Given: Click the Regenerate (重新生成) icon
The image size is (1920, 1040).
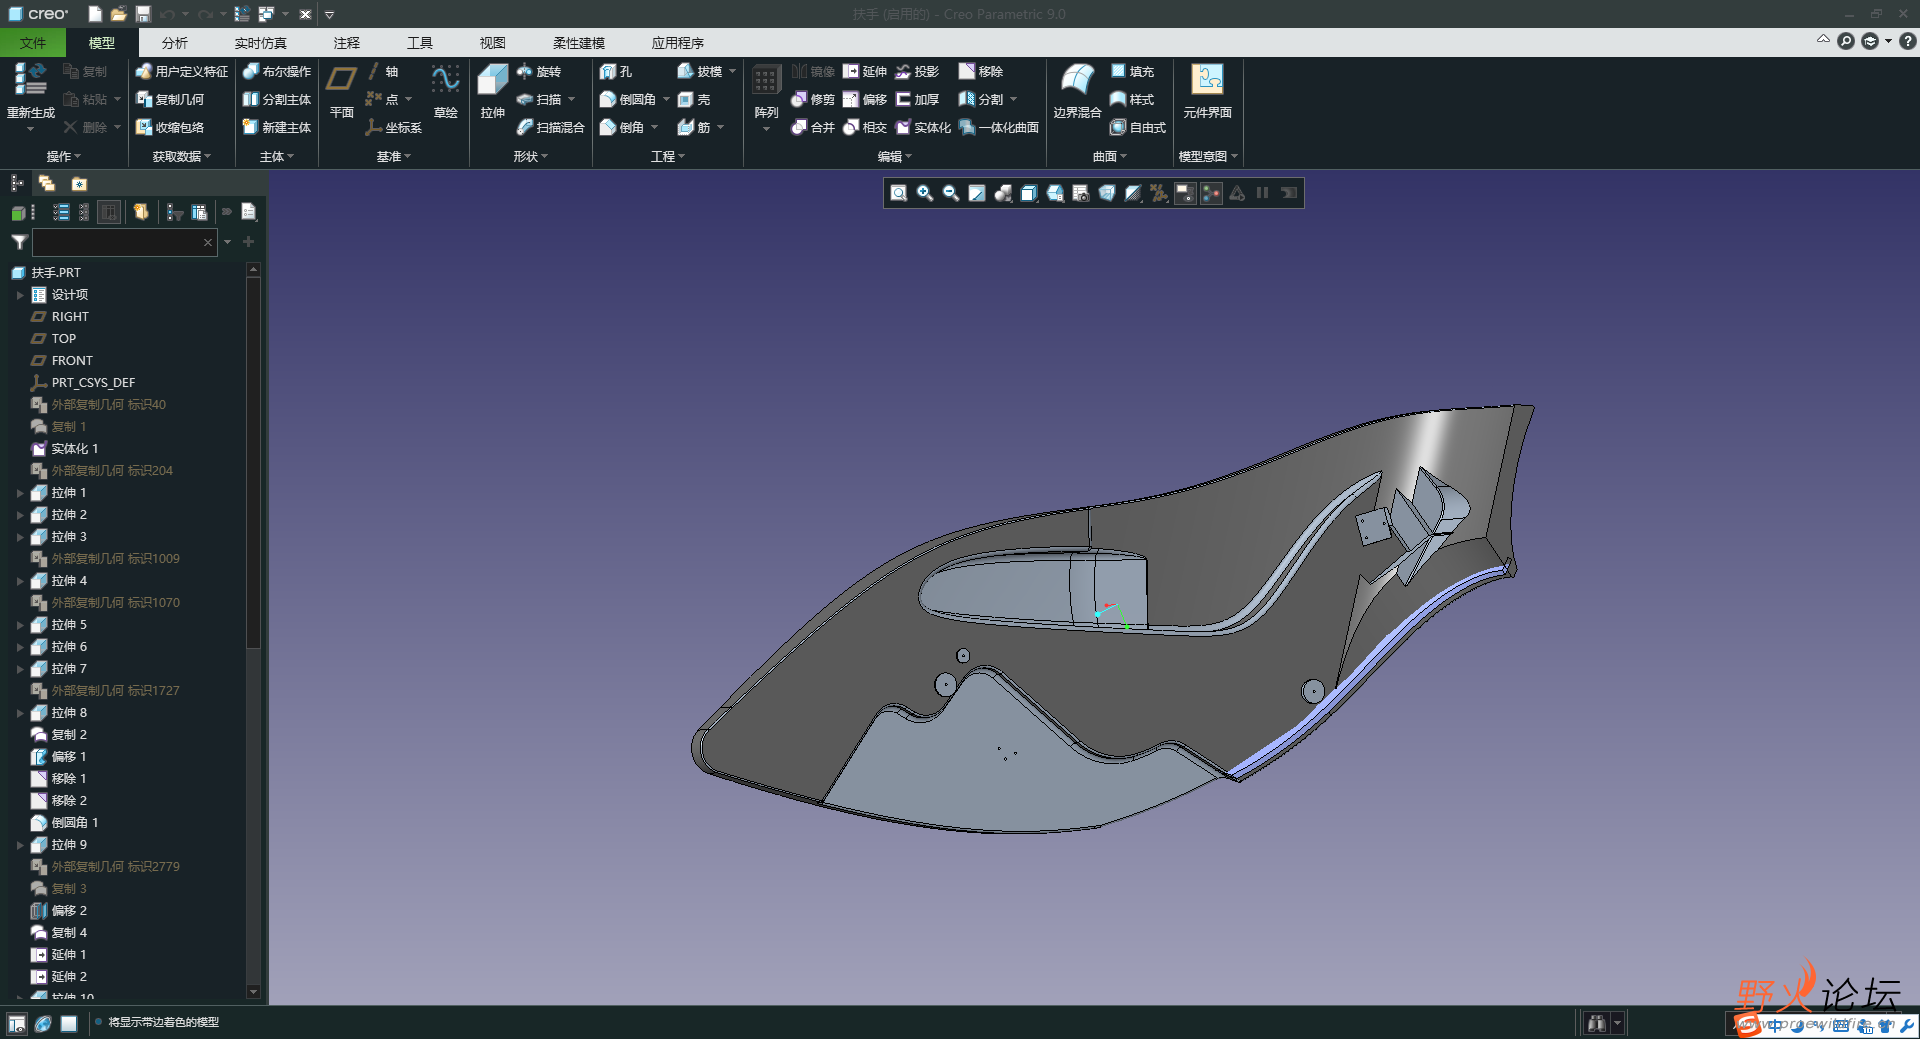Looking at the screenshot, I should coord(30,80).
